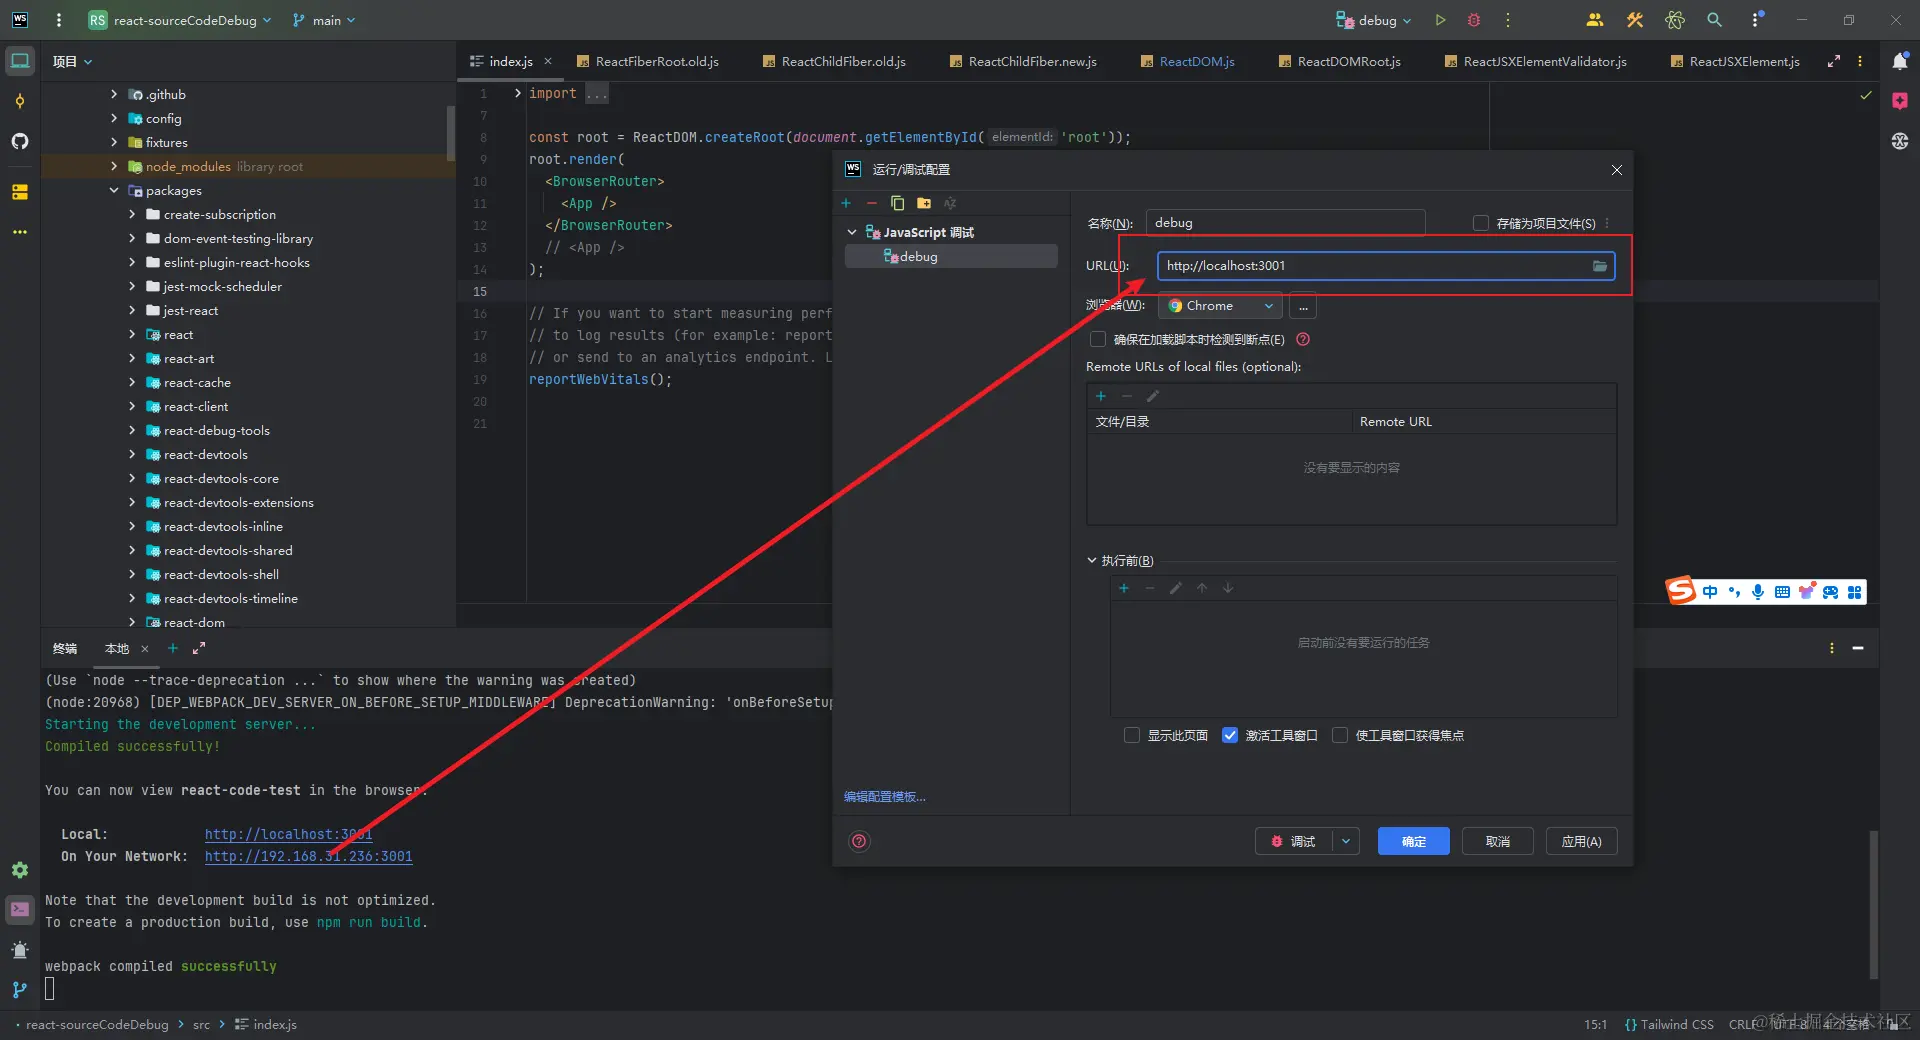Click the 取消 button
Image resolution: width=1920 pixels, height=1040 pixels.
tap(1498, 841)
